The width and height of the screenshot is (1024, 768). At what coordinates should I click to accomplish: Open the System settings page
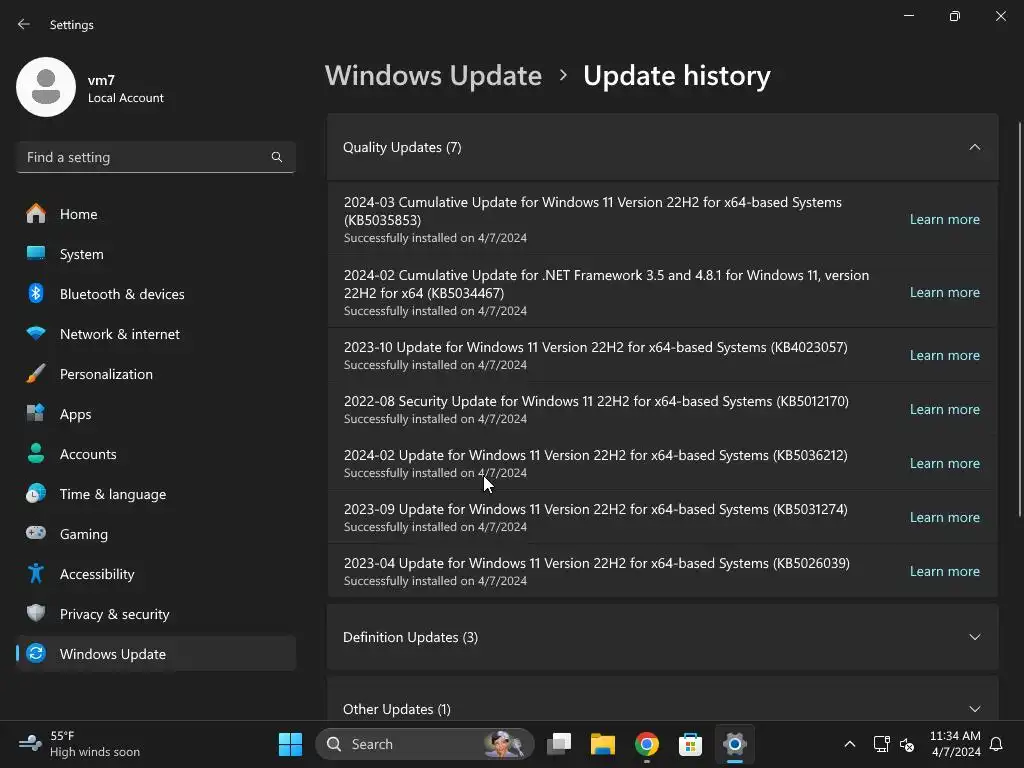[156, 253]
